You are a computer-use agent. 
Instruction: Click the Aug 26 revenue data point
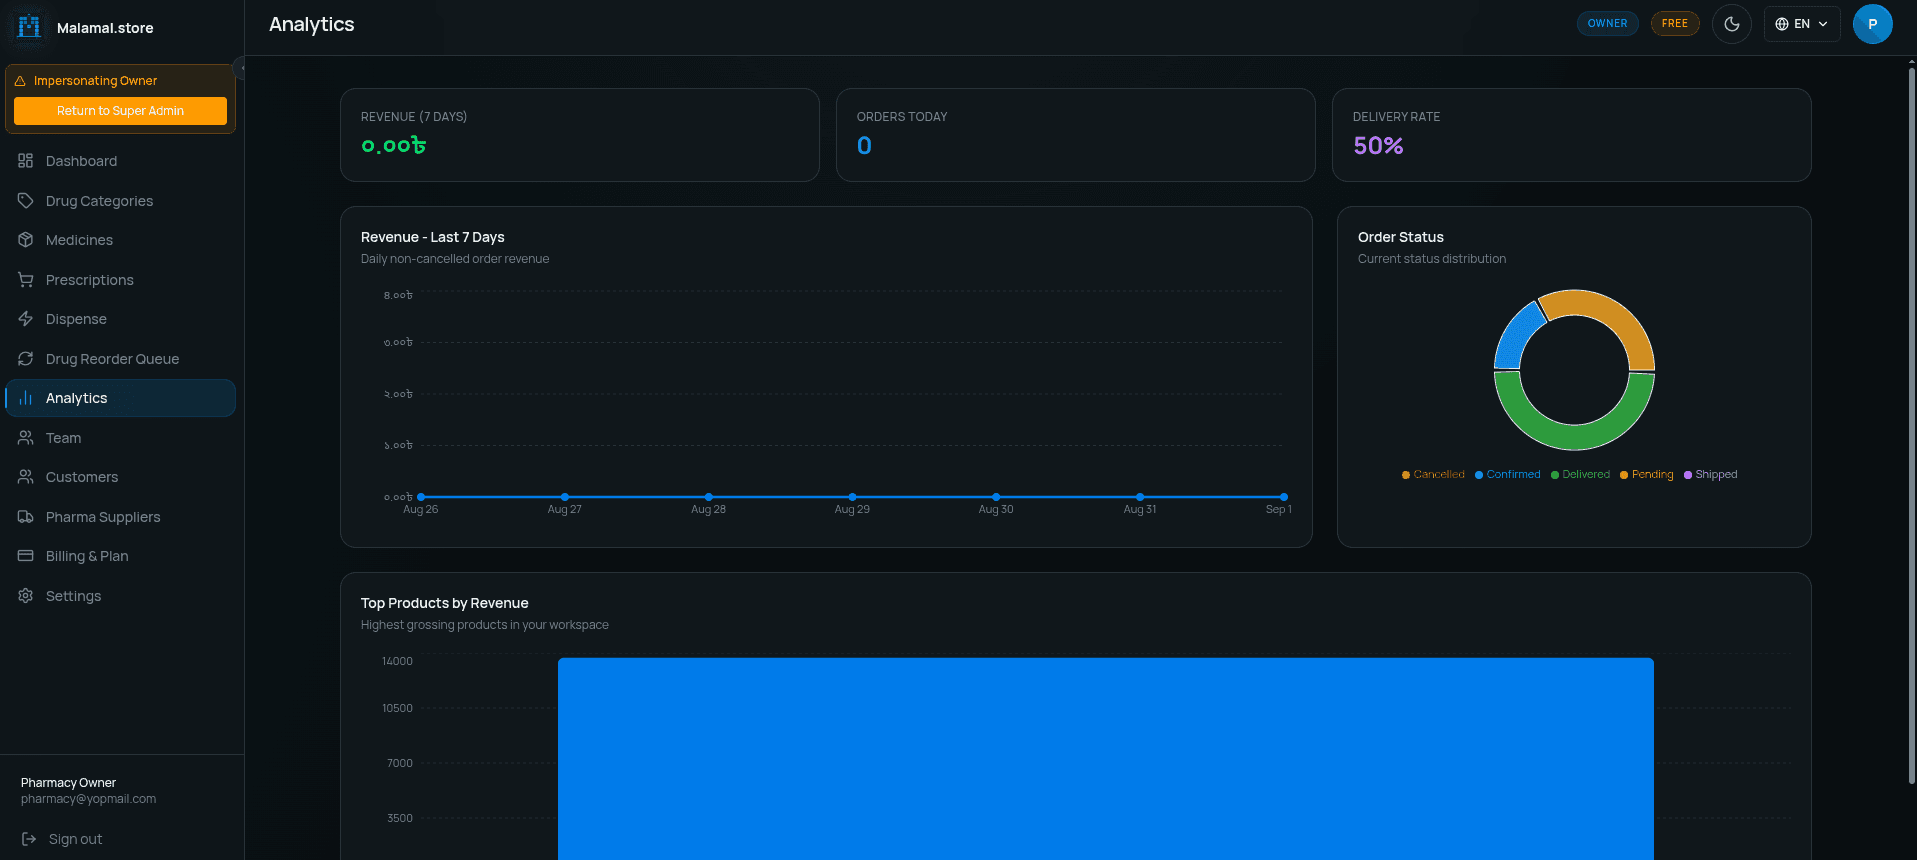pos(421,497)
